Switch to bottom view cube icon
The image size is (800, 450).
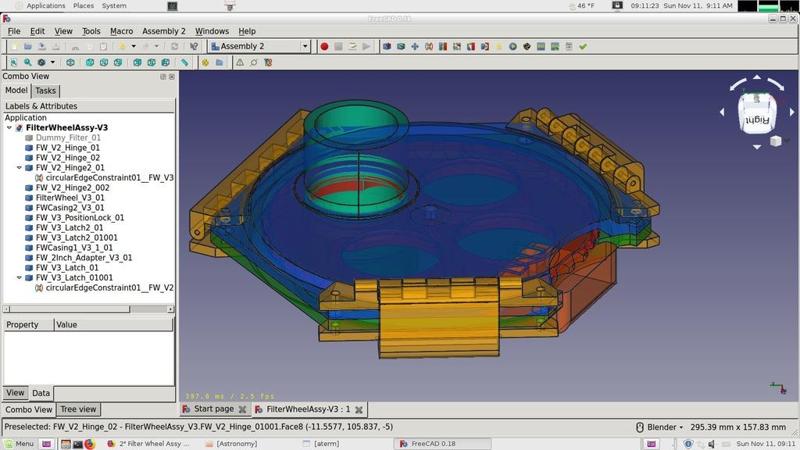pyautogui.click(x=152, y=62)
